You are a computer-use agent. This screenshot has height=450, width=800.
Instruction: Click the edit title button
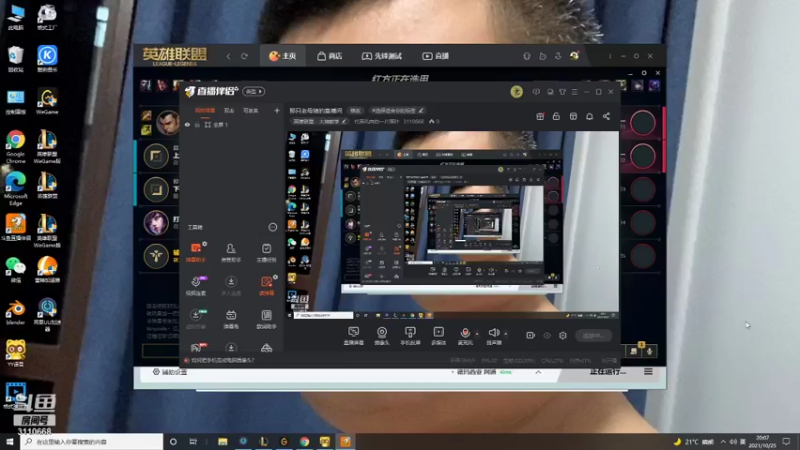coord(355,111)
